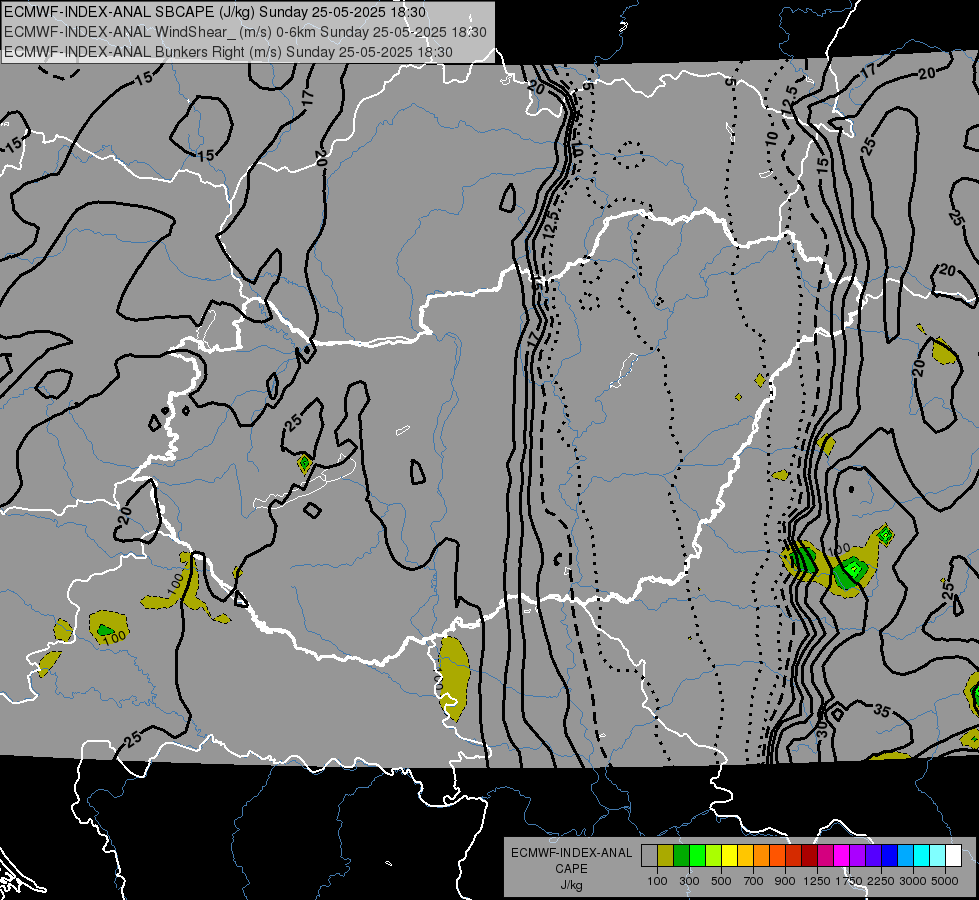Screen dimensions: 979x900
Task: Click the 35 contour label on map
Action: pos(881,710)
